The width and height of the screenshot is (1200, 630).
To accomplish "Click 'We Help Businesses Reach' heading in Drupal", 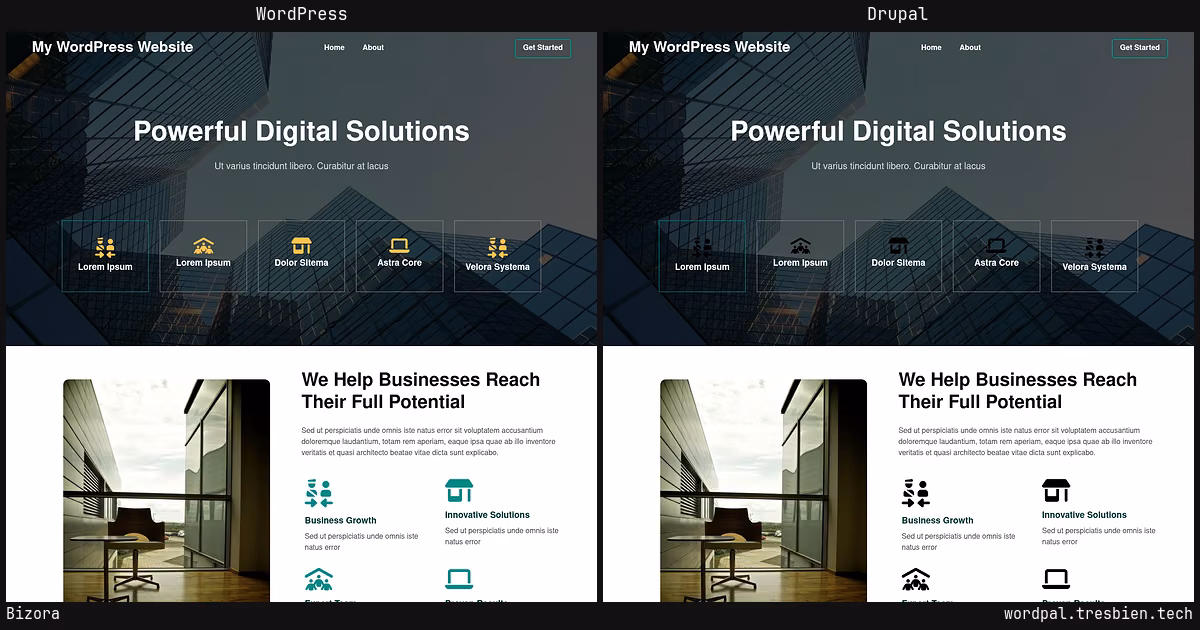I will pos(1018,391).
